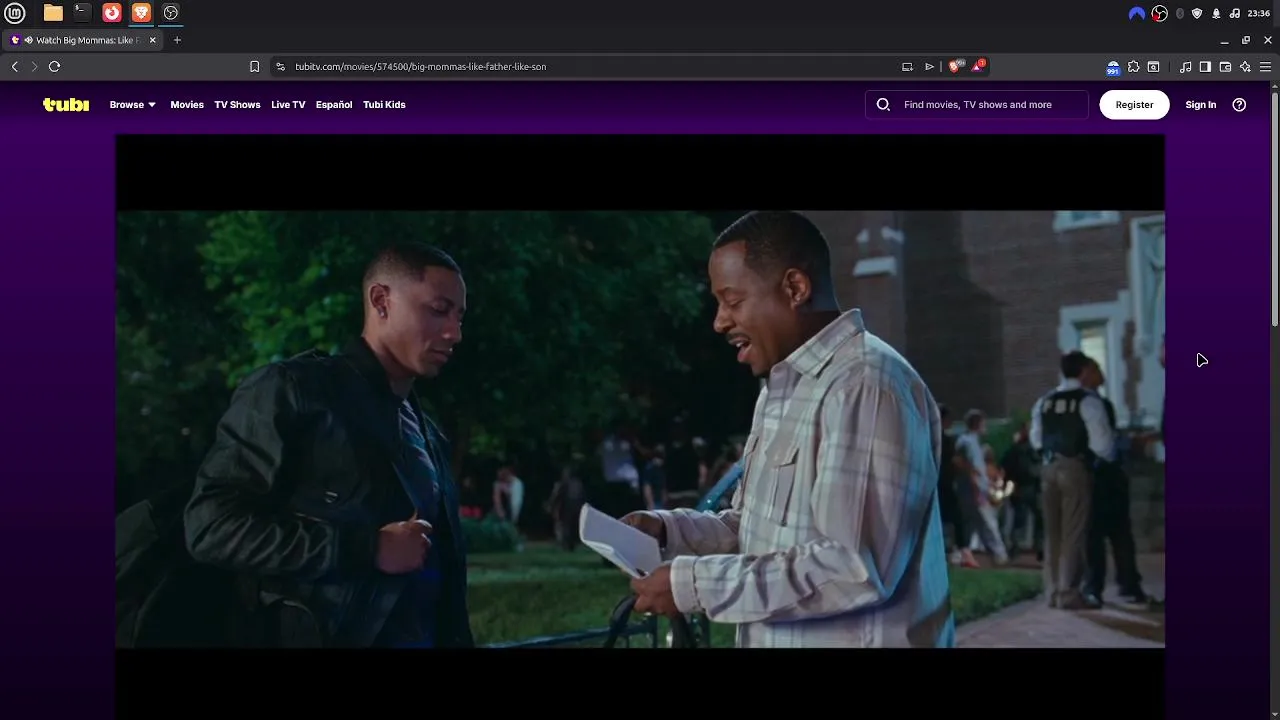Open the sound music-note tray icon
This screenshot has height=720, width=1280.
[1235, 13]
